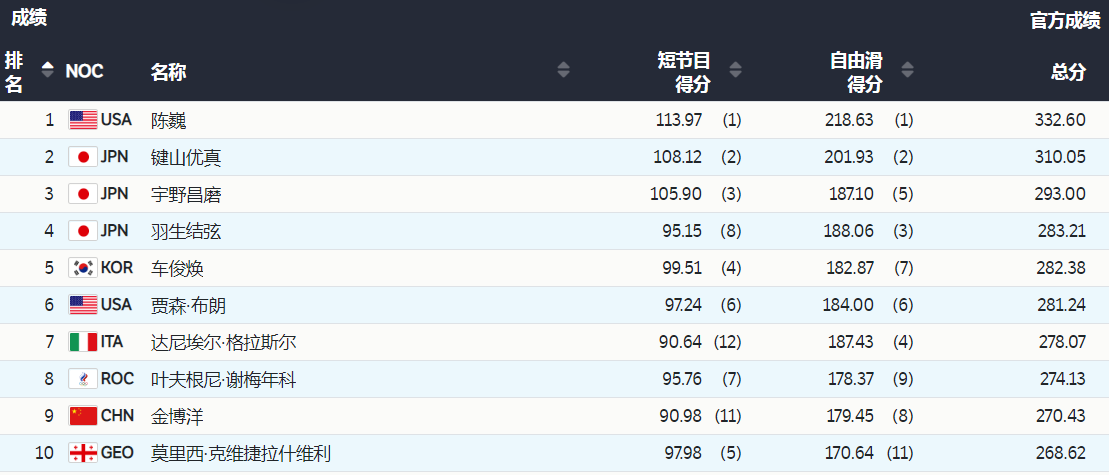
Task: Select the 成绩 heading tab
Action: click(29, 17)
